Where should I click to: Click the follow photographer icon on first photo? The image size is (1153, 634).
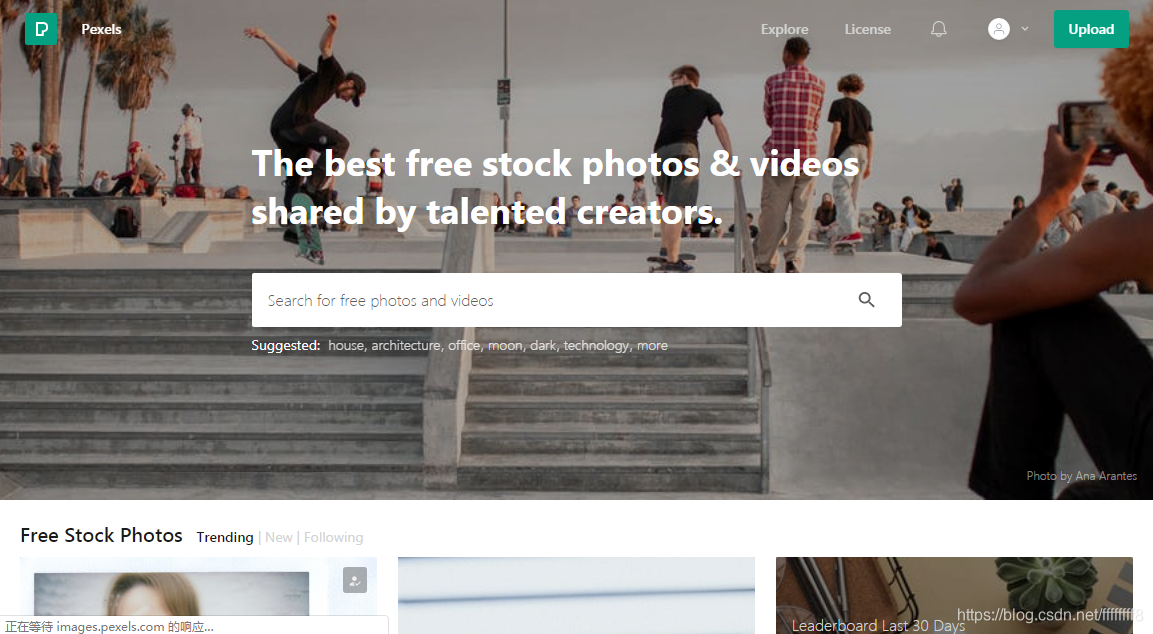354,580
